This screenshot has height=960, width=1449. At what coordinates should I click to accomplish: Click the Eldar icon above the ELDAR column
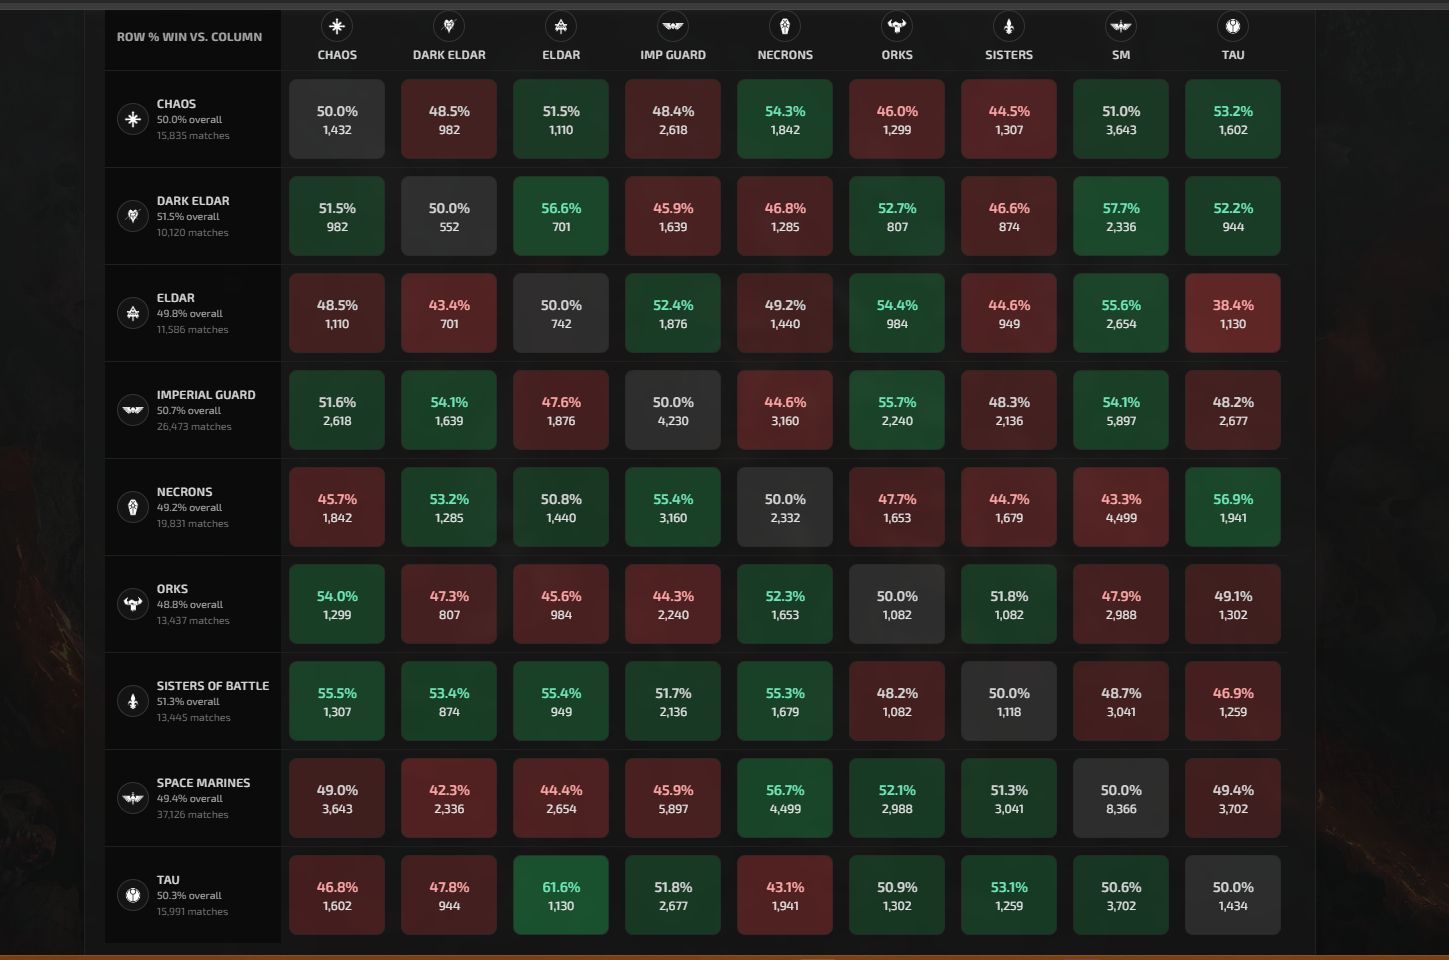(x=561, y=26)
